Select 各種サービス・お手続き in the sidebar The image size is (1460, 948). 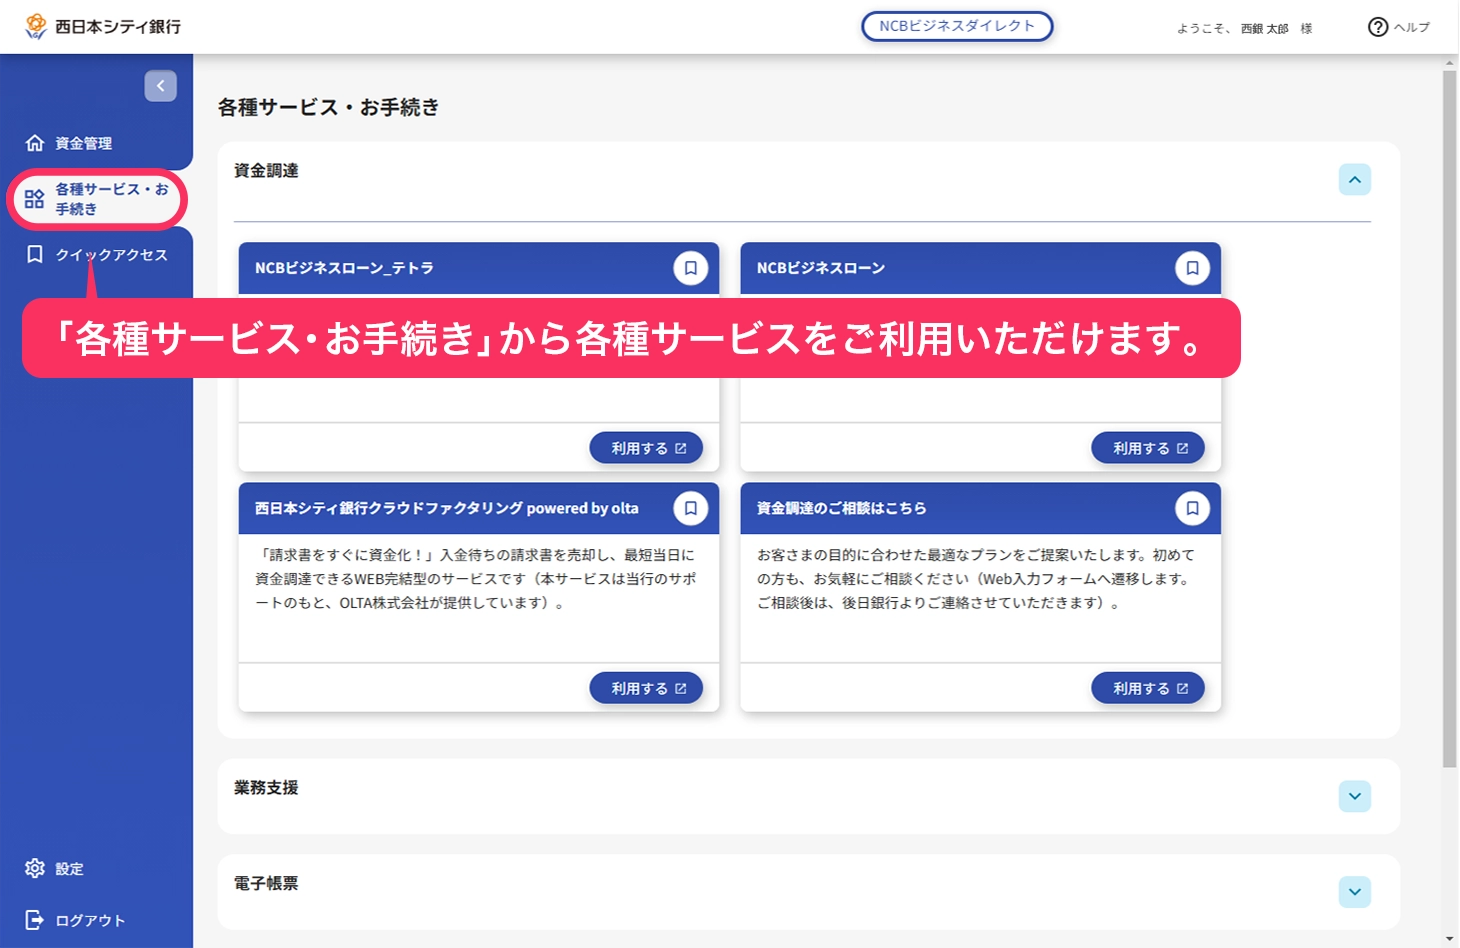[96, 199]
